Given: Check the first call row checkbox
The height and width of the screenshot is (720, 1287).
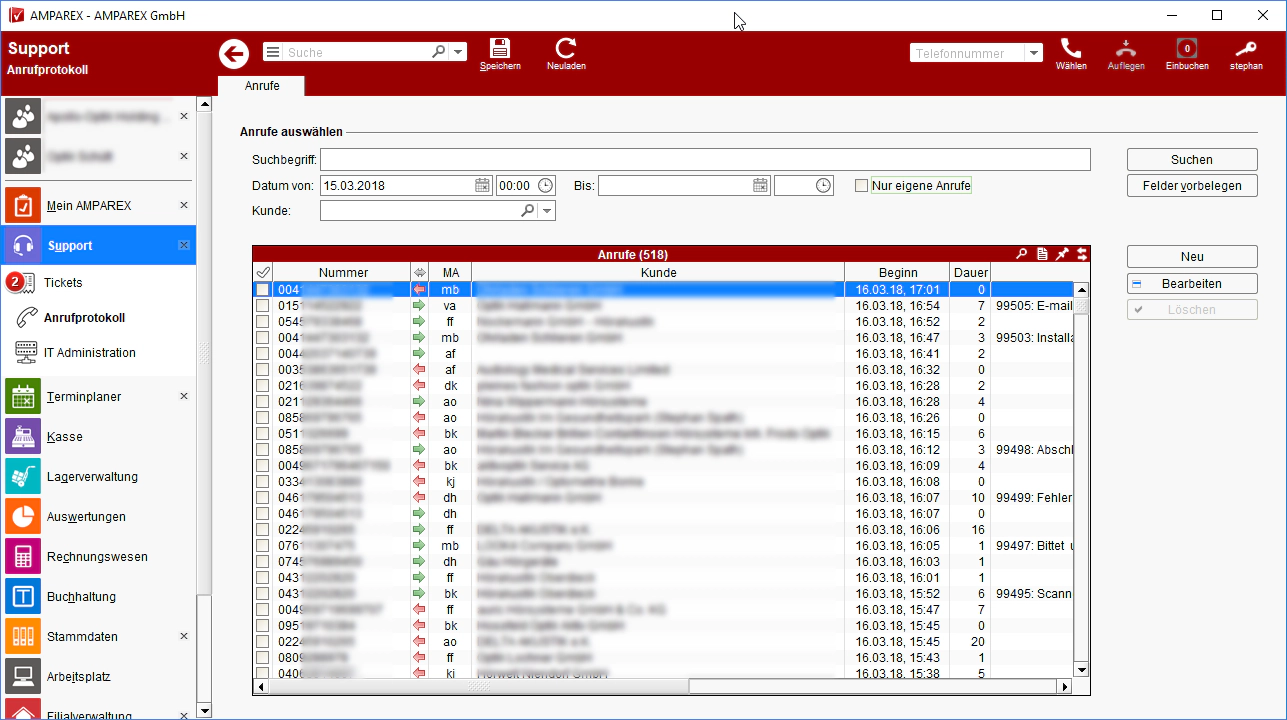Looking at the screenshot, I should pyautogui.click(x=262, y=289).
